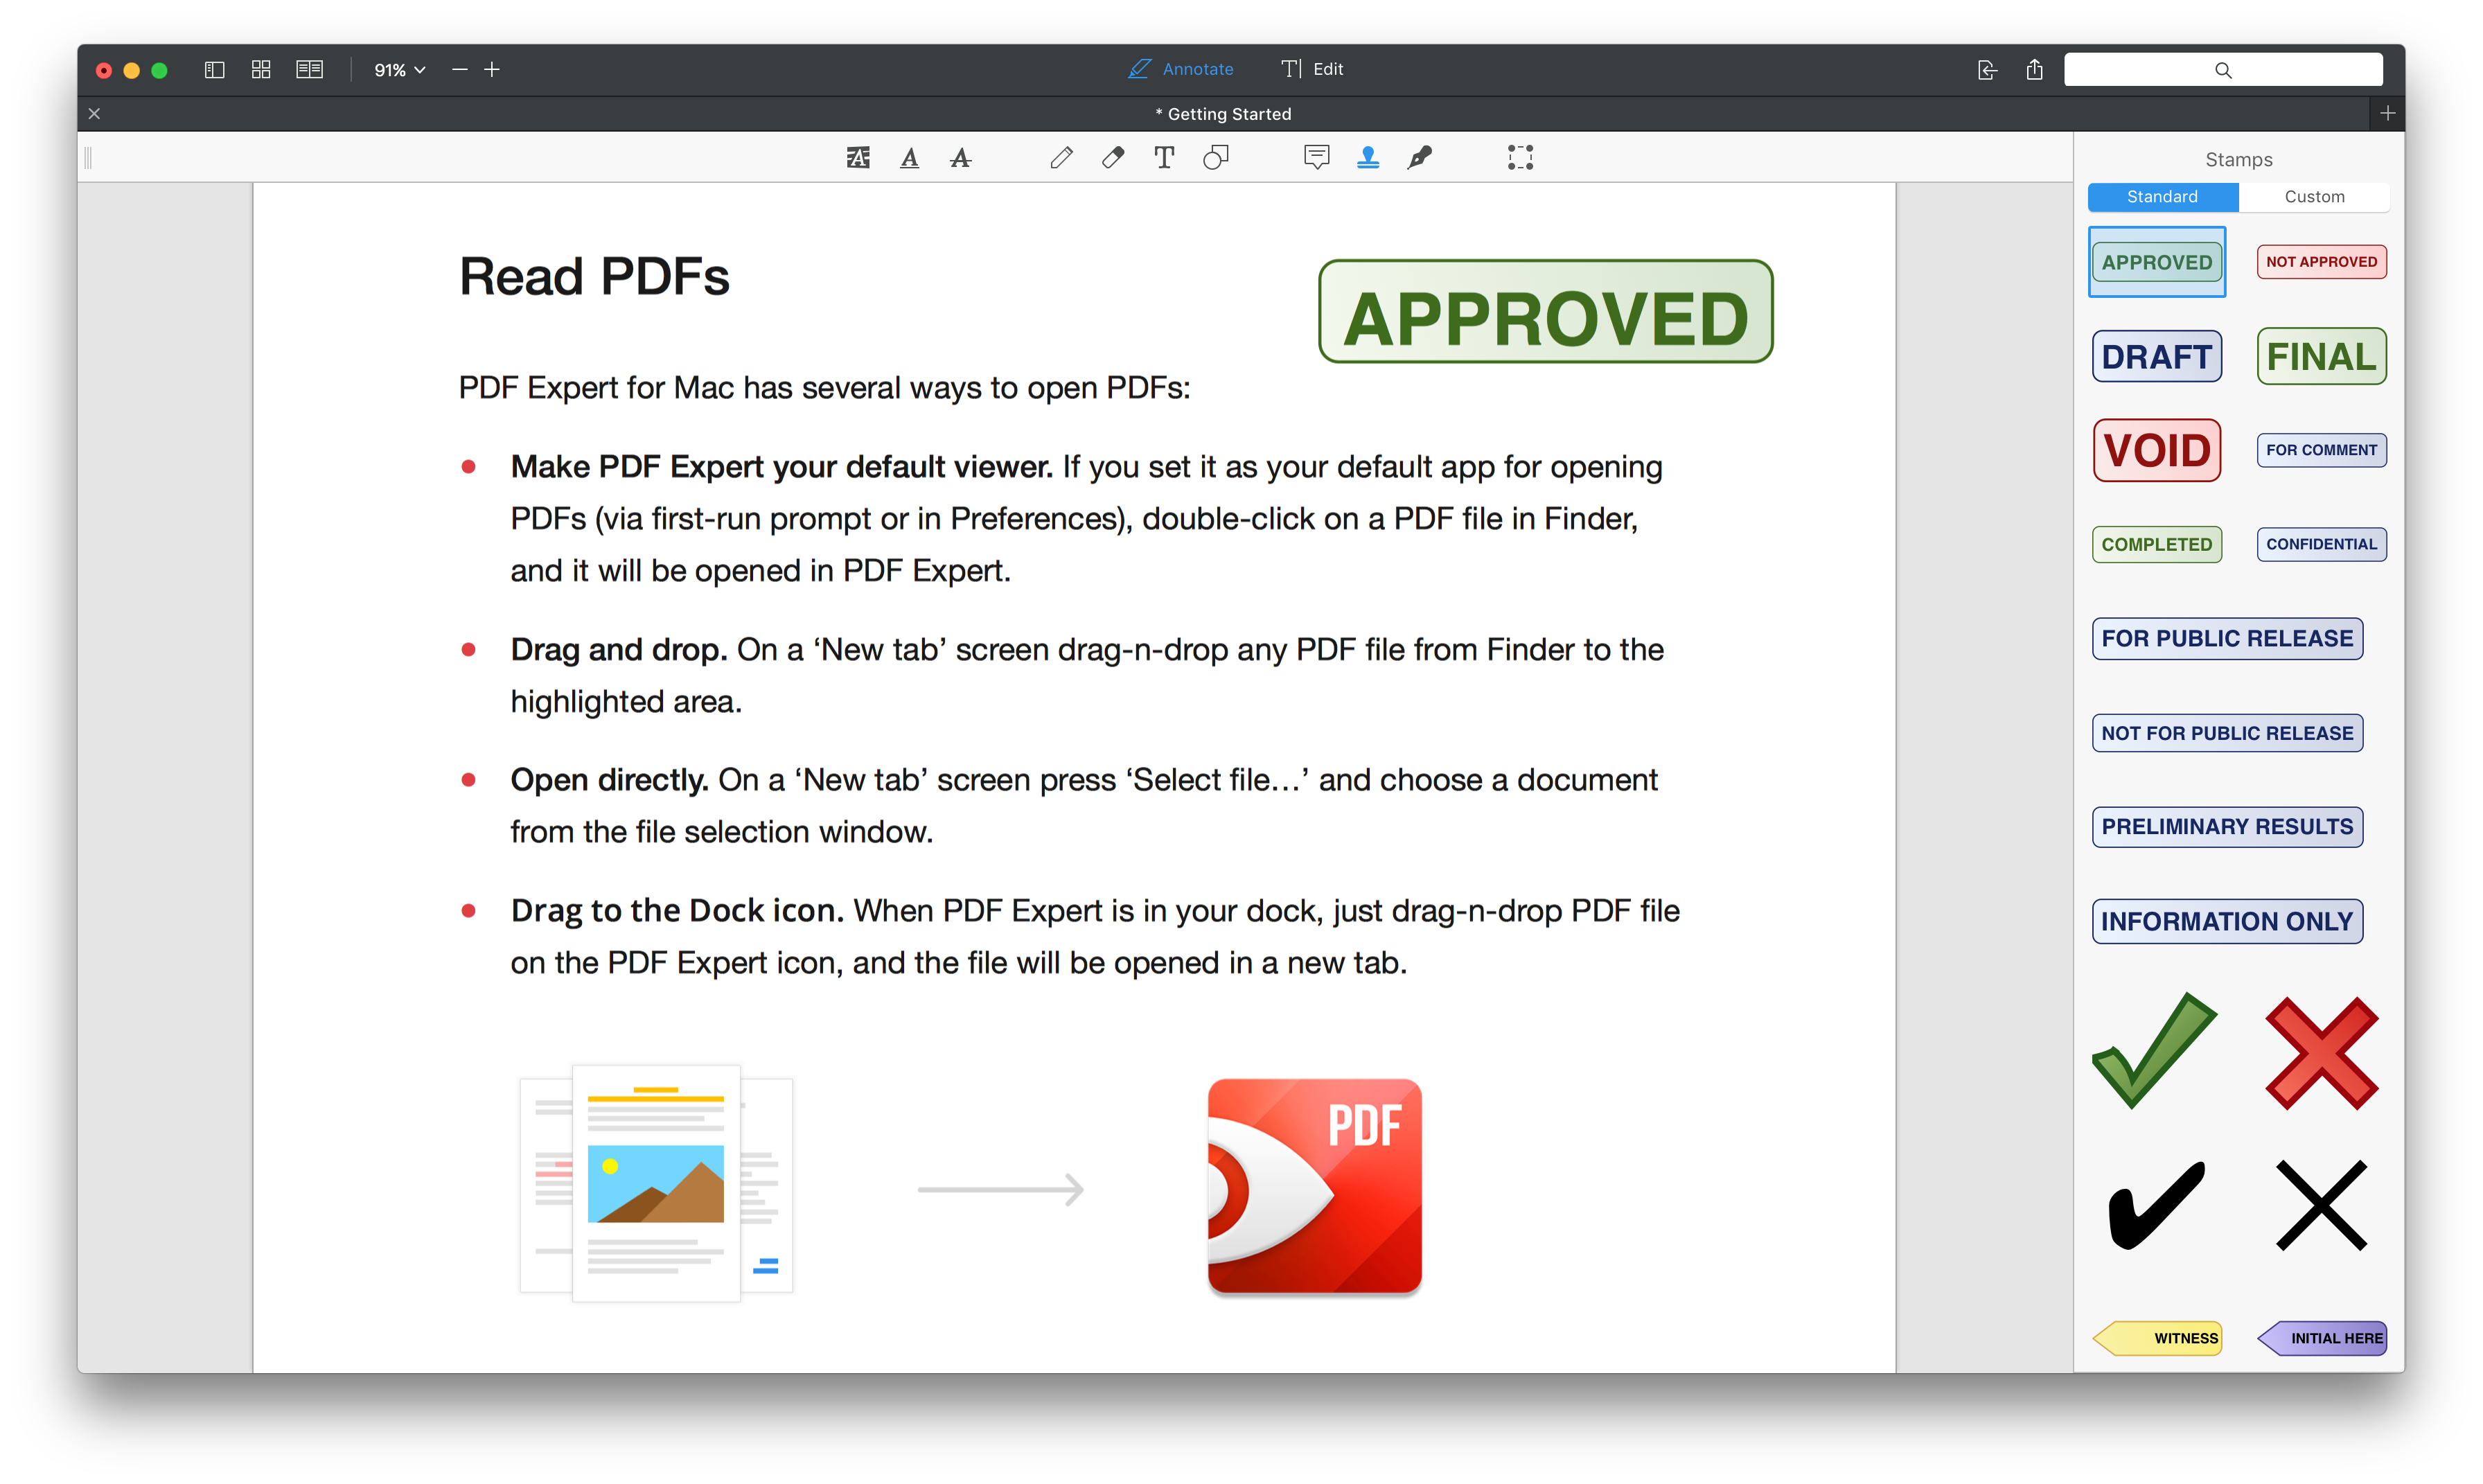This screenshot has width=2483, height=1484.
Task: Choose the COMPLETED stamp
Action: [x=2156, y=544]
